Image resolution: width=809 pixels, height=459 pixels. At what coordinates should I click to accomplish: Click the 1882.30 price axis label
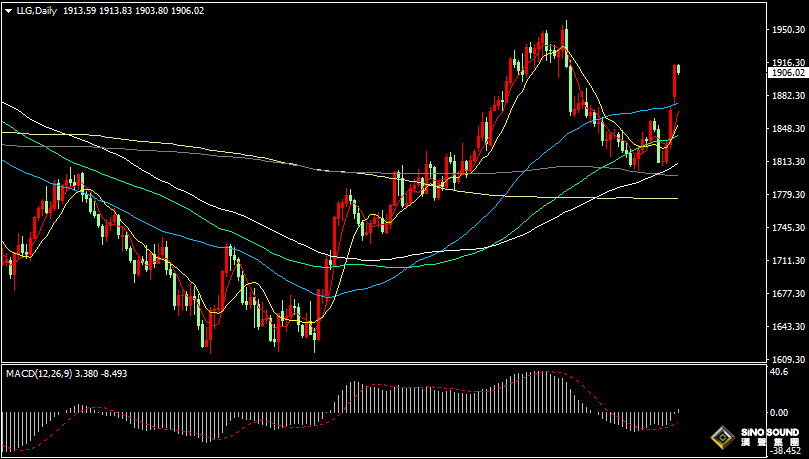click(x=789, y=95)
